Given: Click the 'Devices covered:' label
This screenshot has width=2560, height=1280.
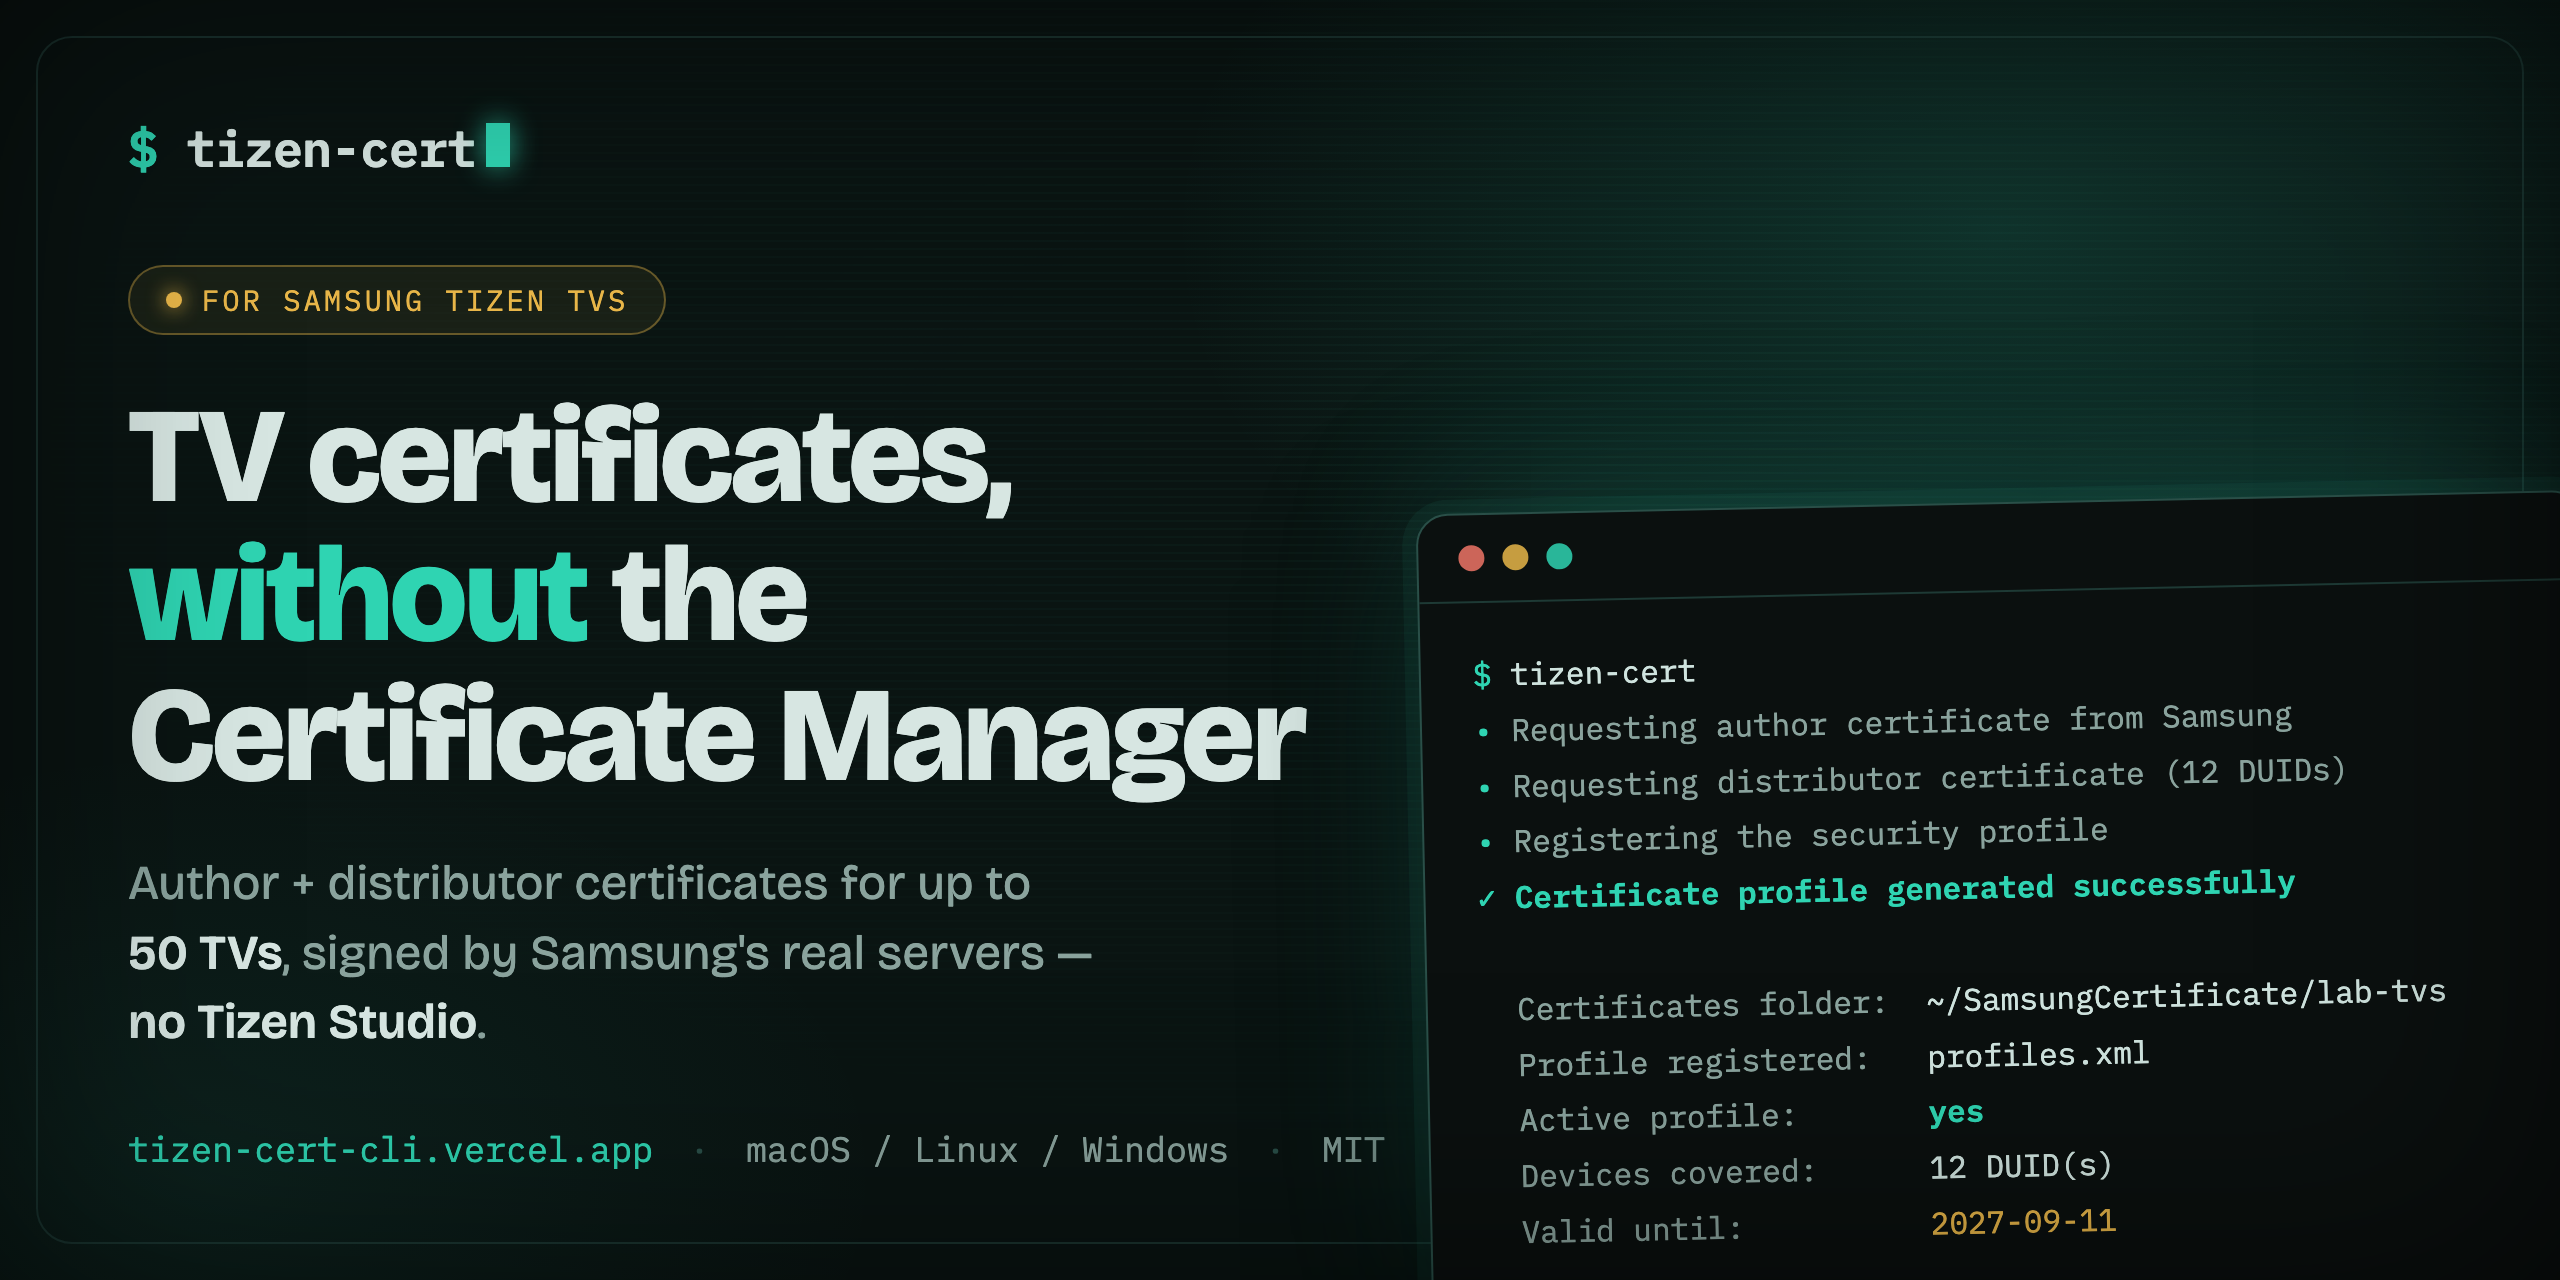Looking at the screenshot, I should coord(1669,1173).
